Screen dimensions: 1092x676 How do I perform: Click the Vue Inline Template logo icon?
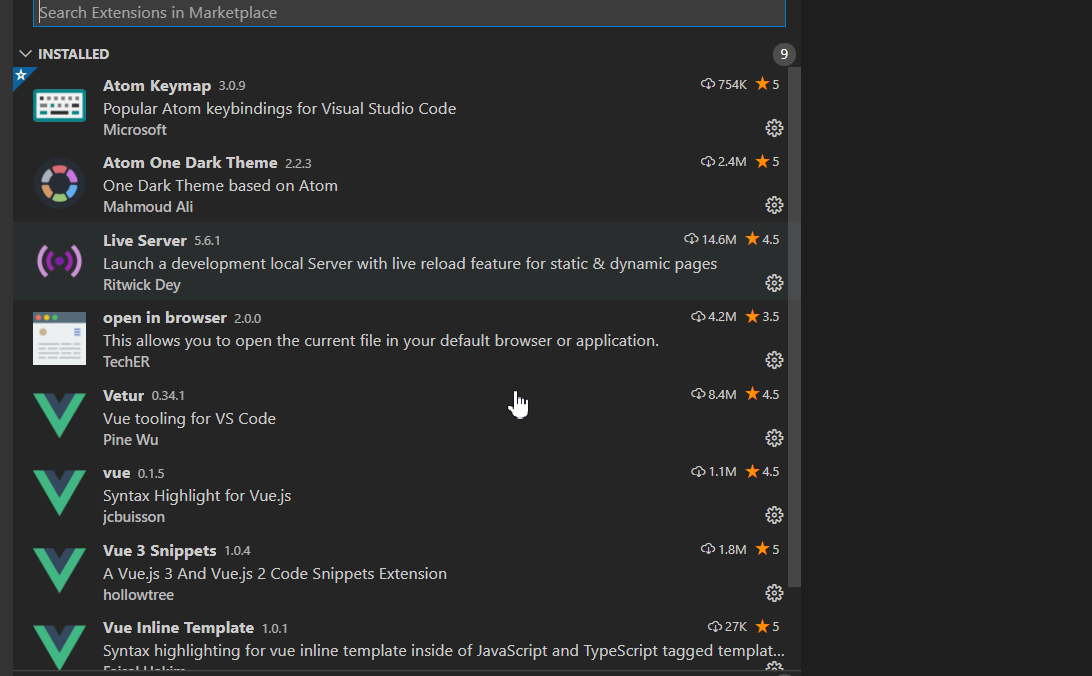[59, 647]
